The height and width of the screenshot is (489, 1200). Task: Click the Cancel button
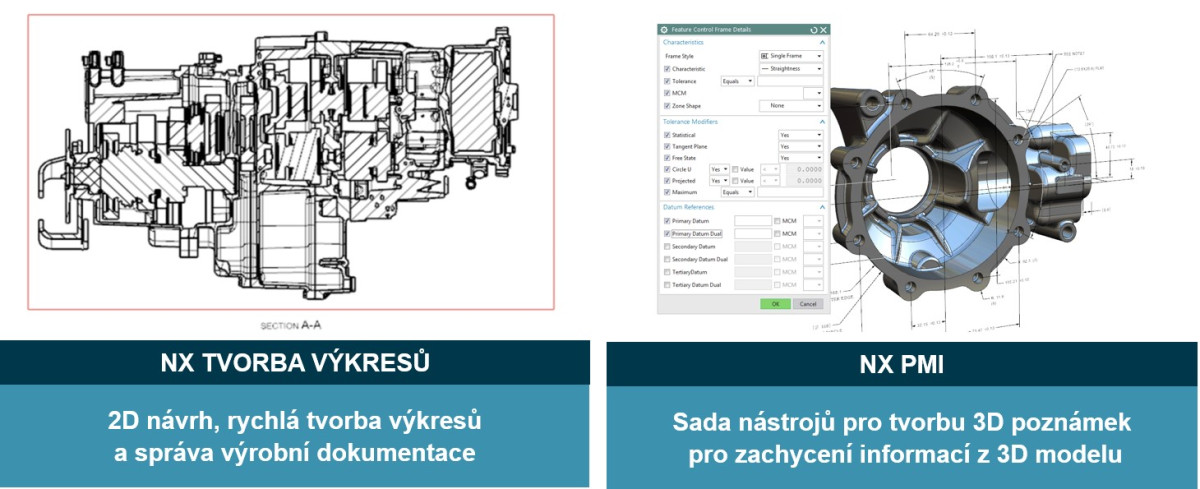(x=808, y=303)
